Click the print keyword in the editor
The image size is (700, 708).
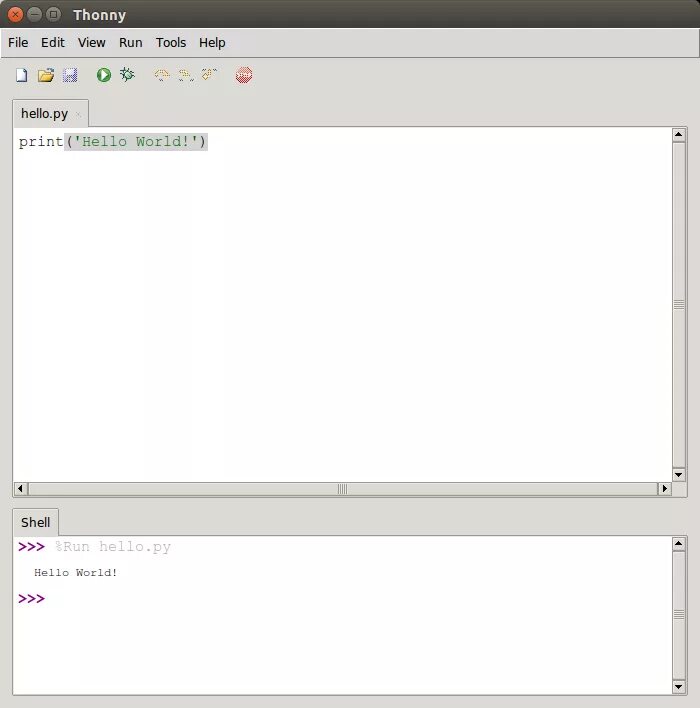41,142
